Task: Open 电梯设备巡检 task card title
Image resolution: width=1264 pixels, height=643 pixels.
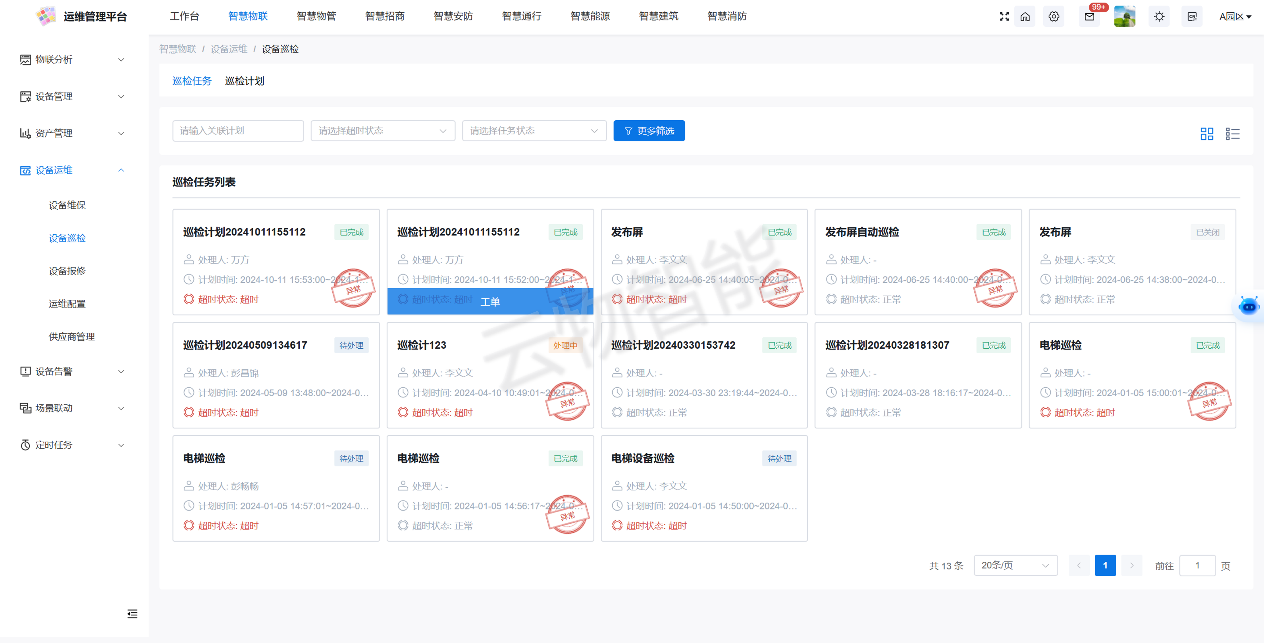Action: (x=643, y=458)
